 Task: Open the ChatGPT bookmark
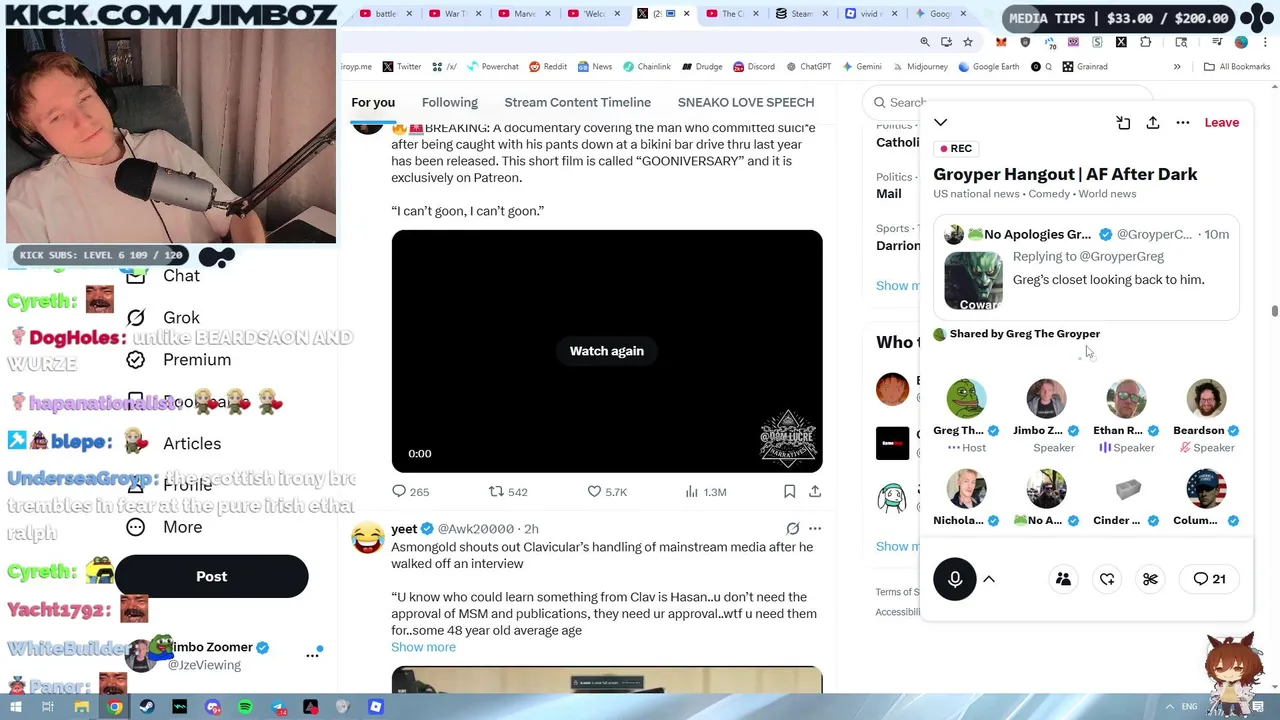[808, 67]
